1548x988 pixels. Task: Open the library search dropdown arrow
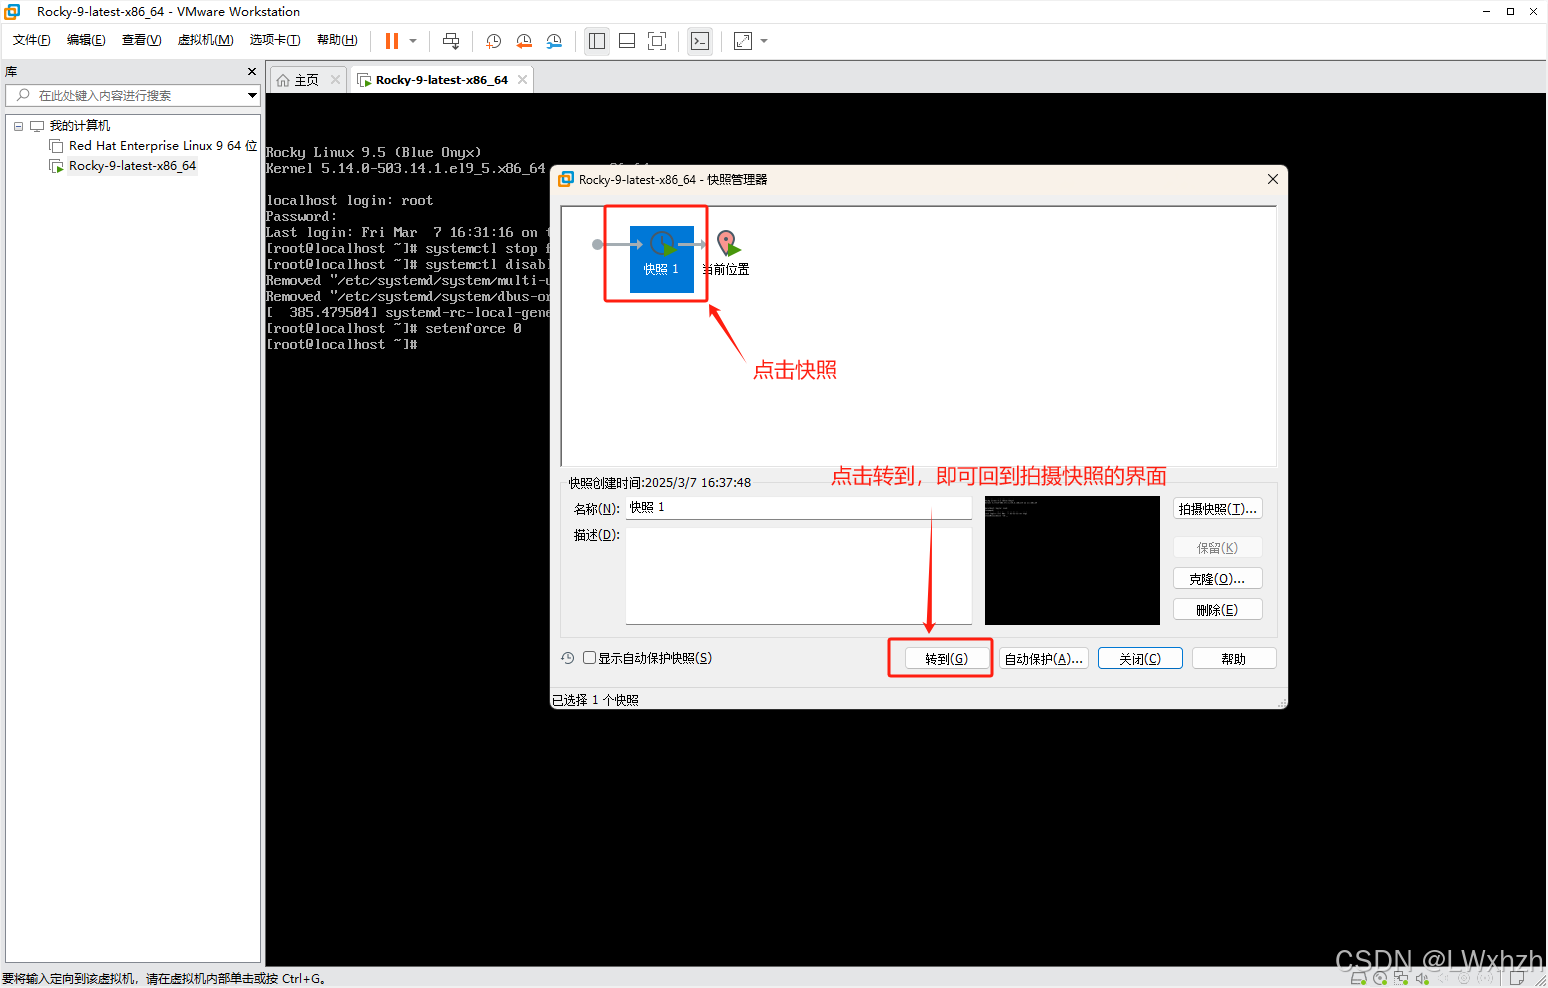[x=252, y=95]
